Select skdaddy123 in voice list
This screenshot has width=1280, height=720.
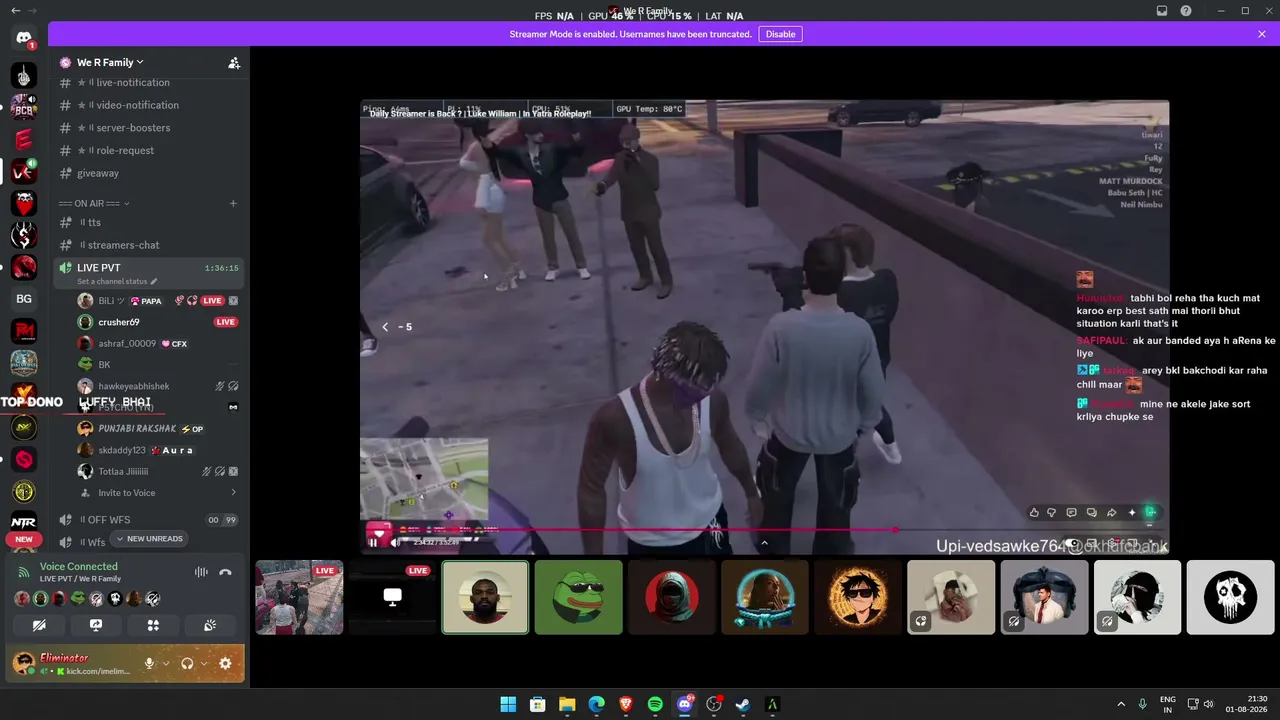point(160,450)
